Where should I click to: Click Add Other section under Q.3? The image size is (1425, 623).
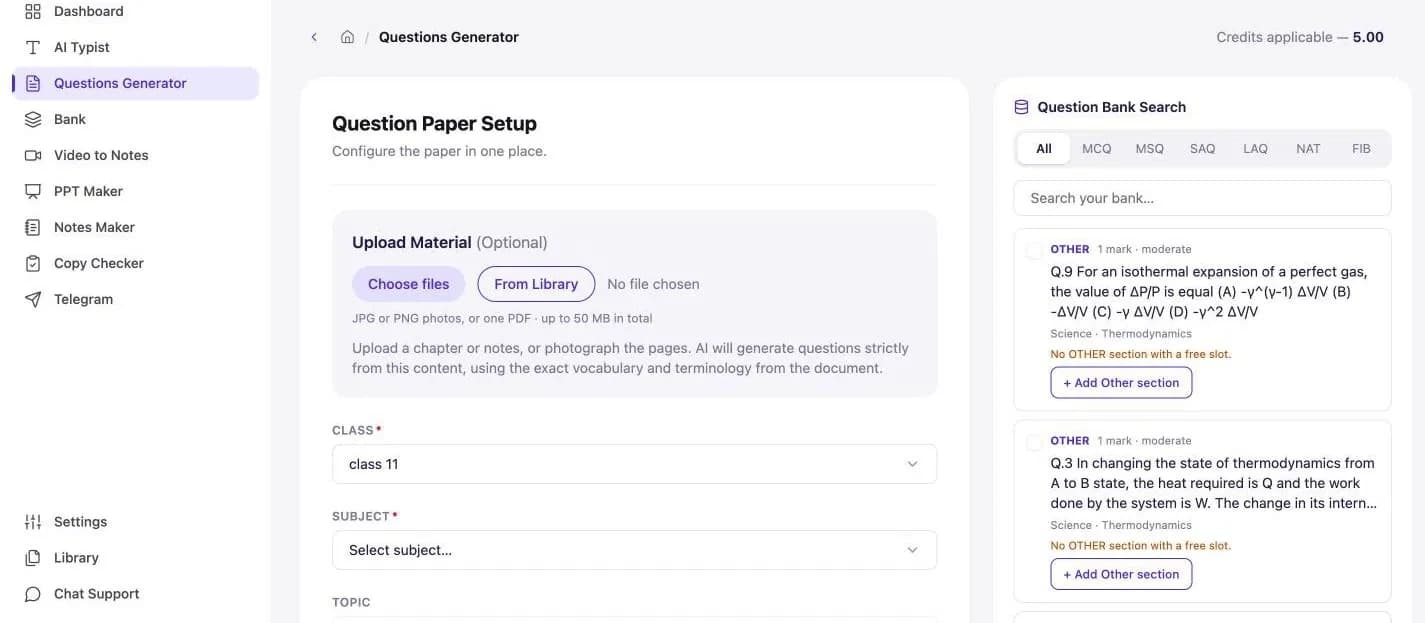coord(1121,574)
